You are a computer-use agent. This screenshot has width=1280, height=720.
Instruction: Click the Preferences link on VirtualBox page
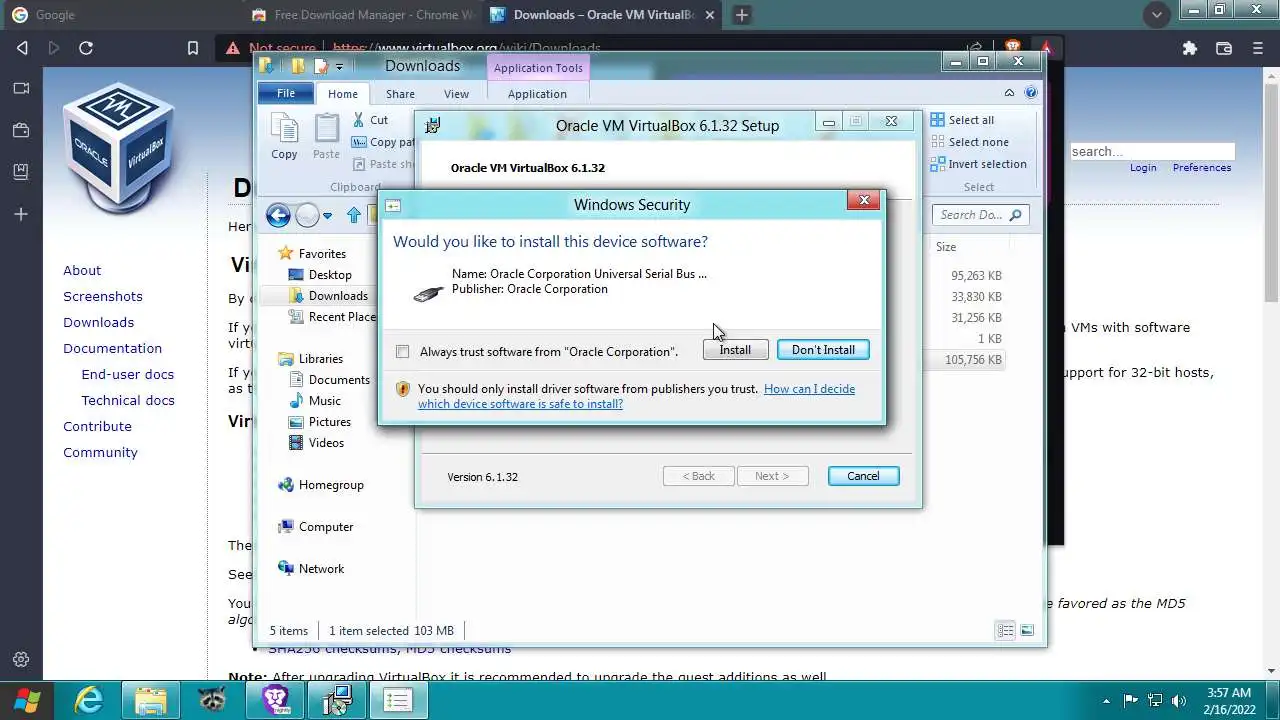[1202, 168]
